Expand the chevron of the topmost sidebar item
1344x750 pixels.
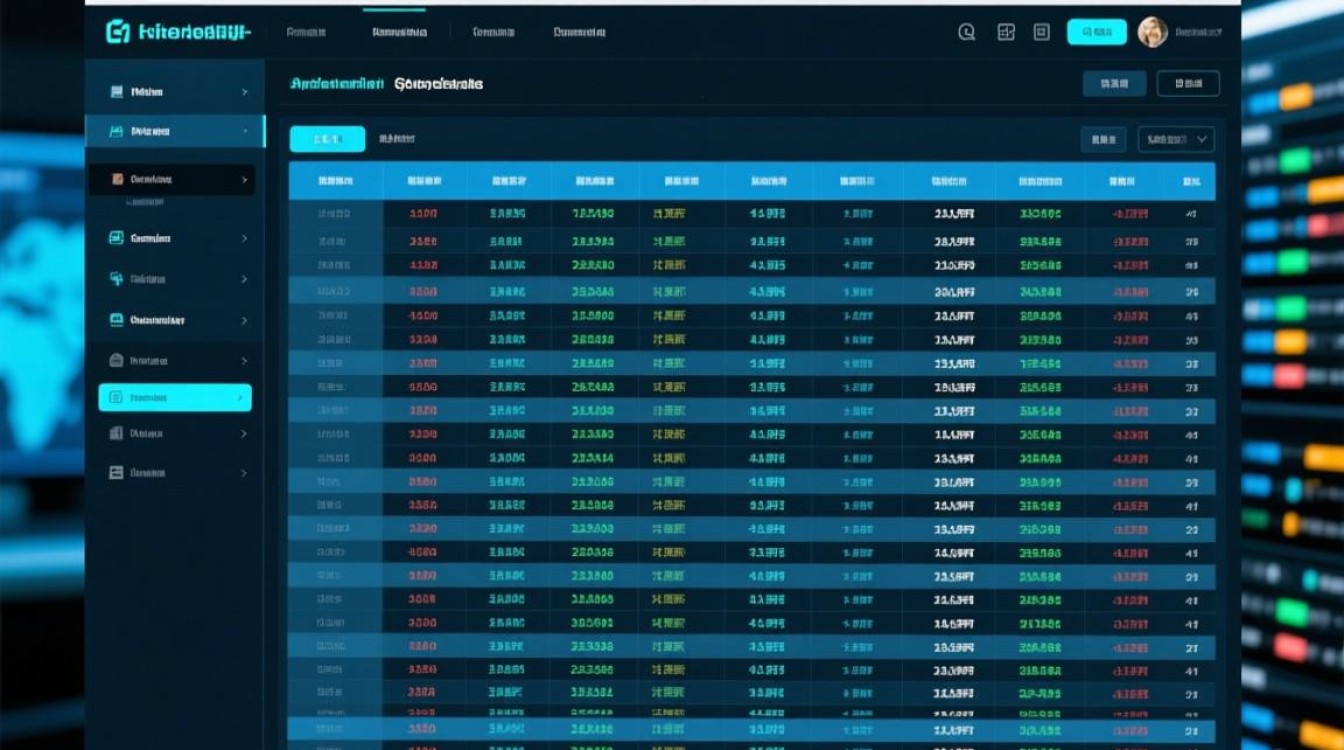click(245, 92)
